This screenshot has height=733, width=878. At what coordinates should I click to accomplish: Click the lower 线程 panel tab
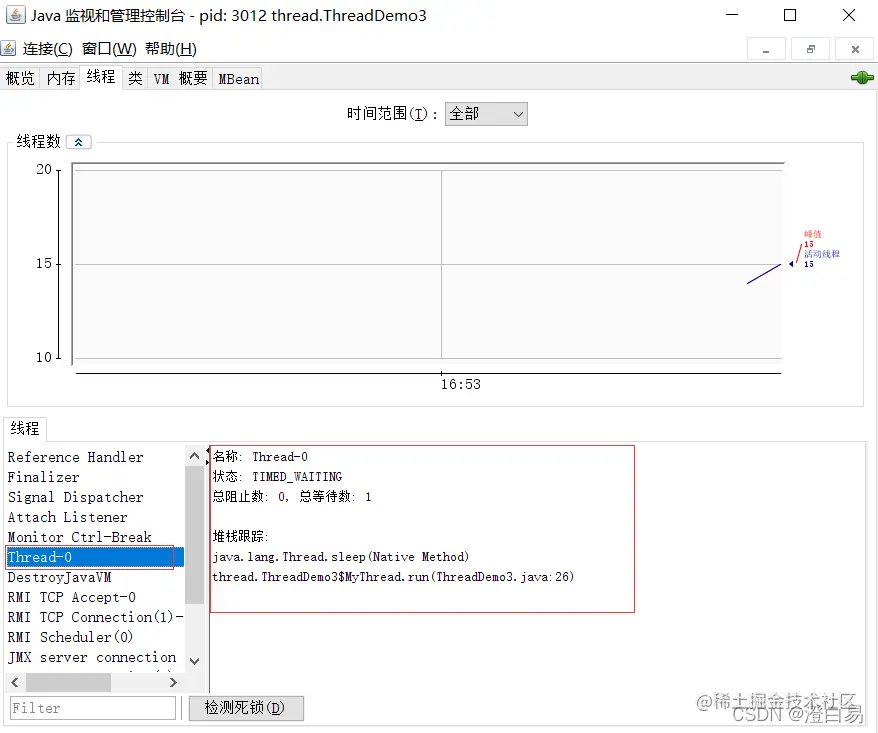[x=25, y=429]
